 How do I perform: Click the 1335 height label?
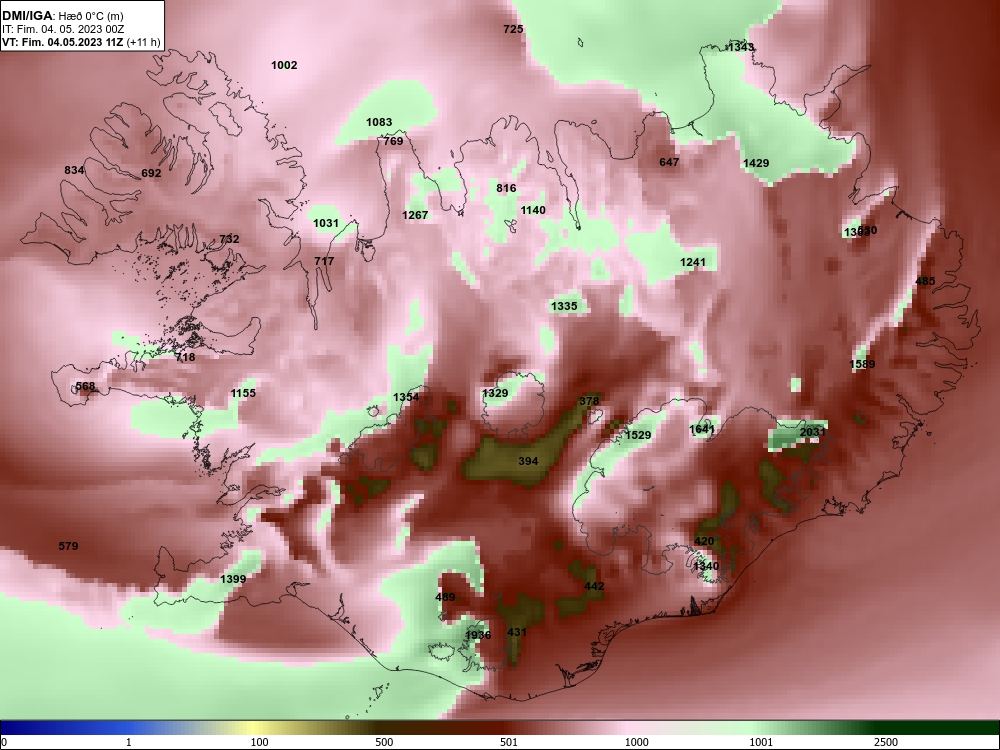pyautogui.click(x=564, y=306)
